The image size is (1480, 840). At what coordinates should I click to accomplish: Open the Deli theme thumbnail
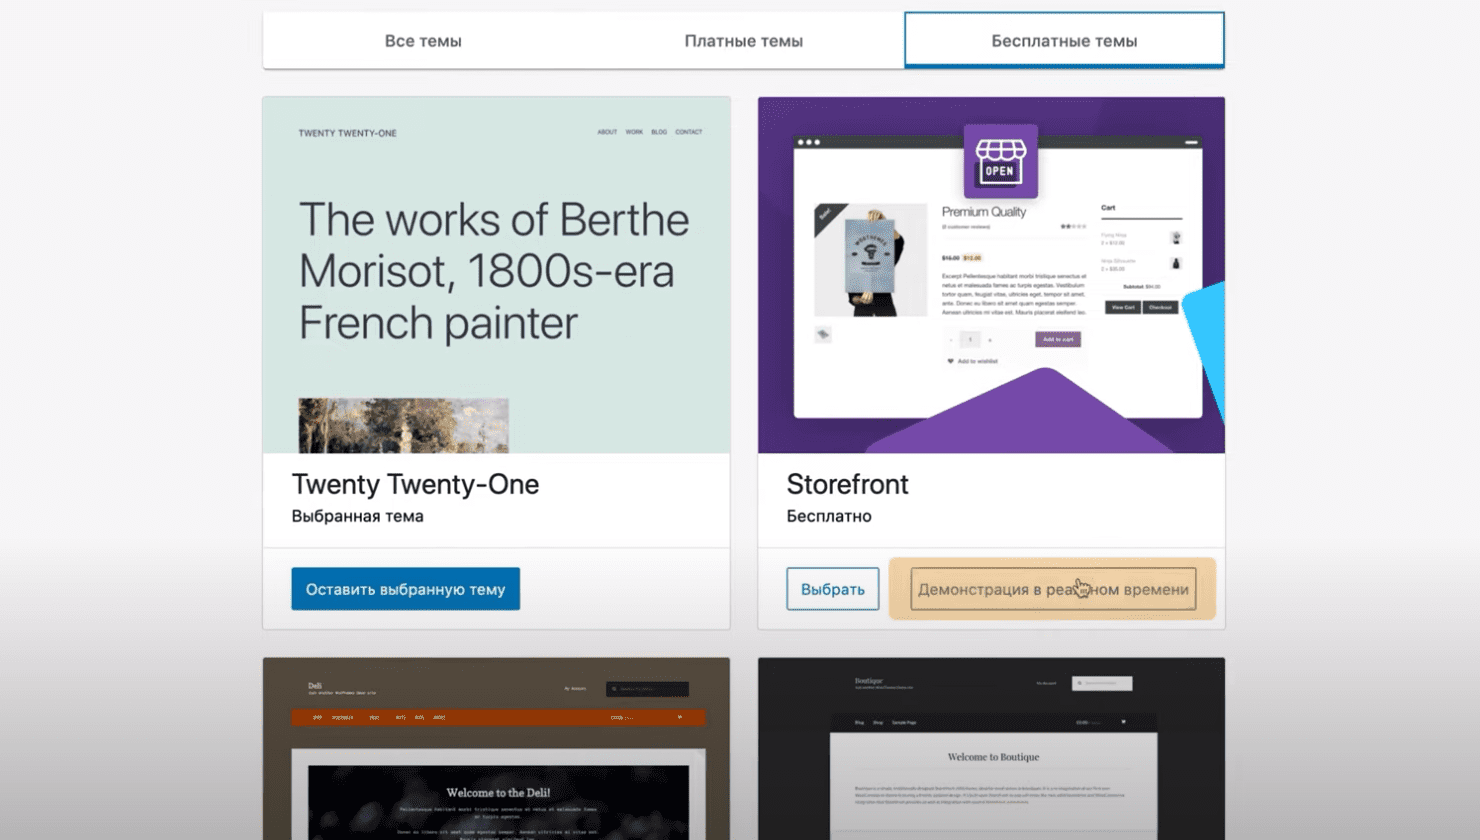pos(496,749)
